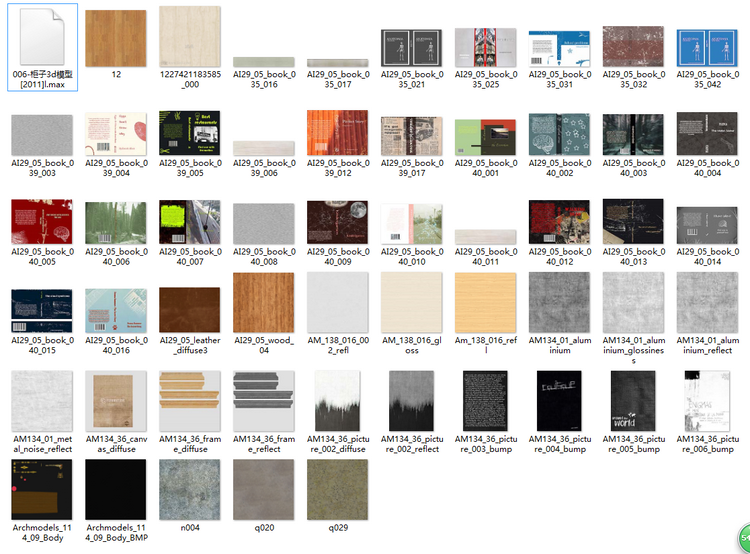Click AM134_36_frame_diffuse texture
750x554 pixels.
pyautogui.click(x=190, y=401)
